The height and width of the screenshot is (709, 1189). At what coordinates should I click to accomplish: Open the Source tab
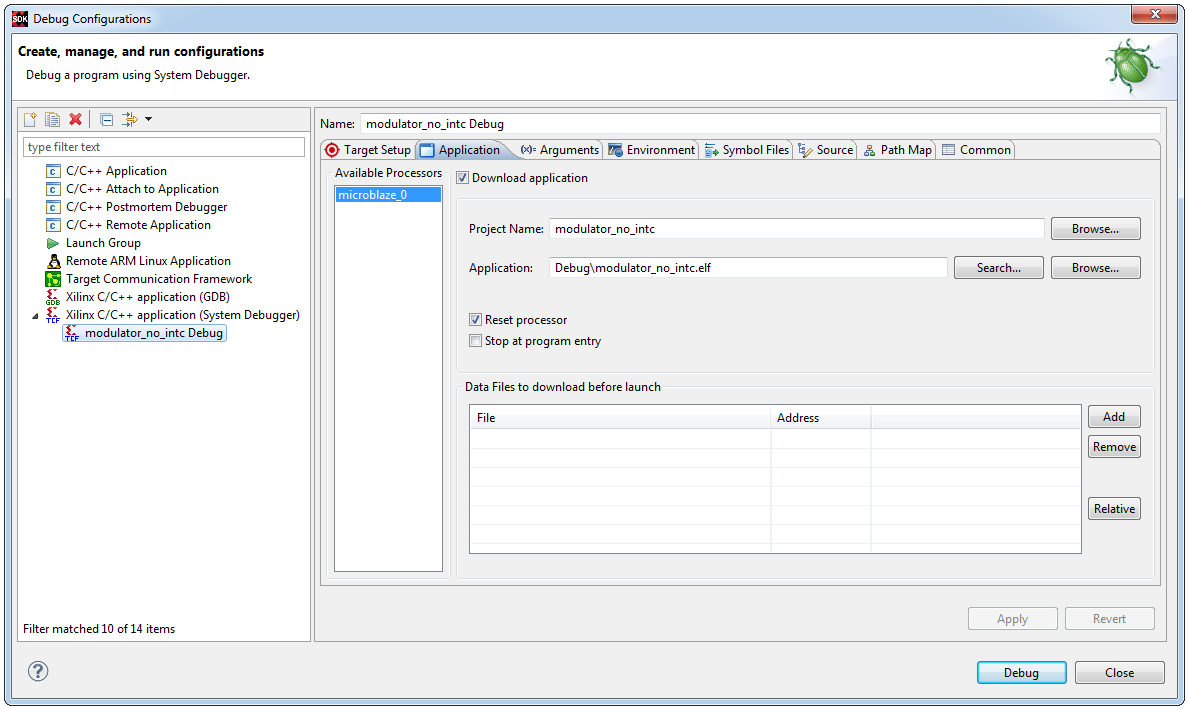[826, 150]
